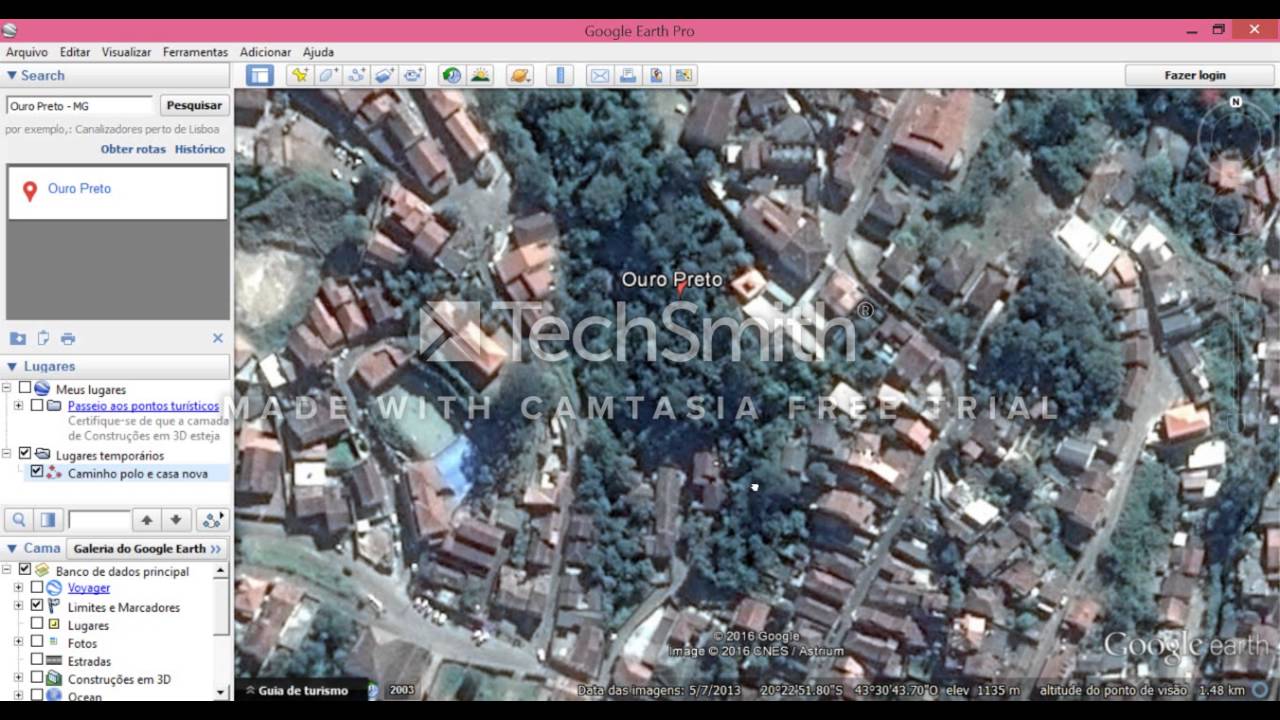Image resolution: width=1280 pixels, height=720 pixels.
Task: Click the Pesquisar button
Action: (194, 105)
